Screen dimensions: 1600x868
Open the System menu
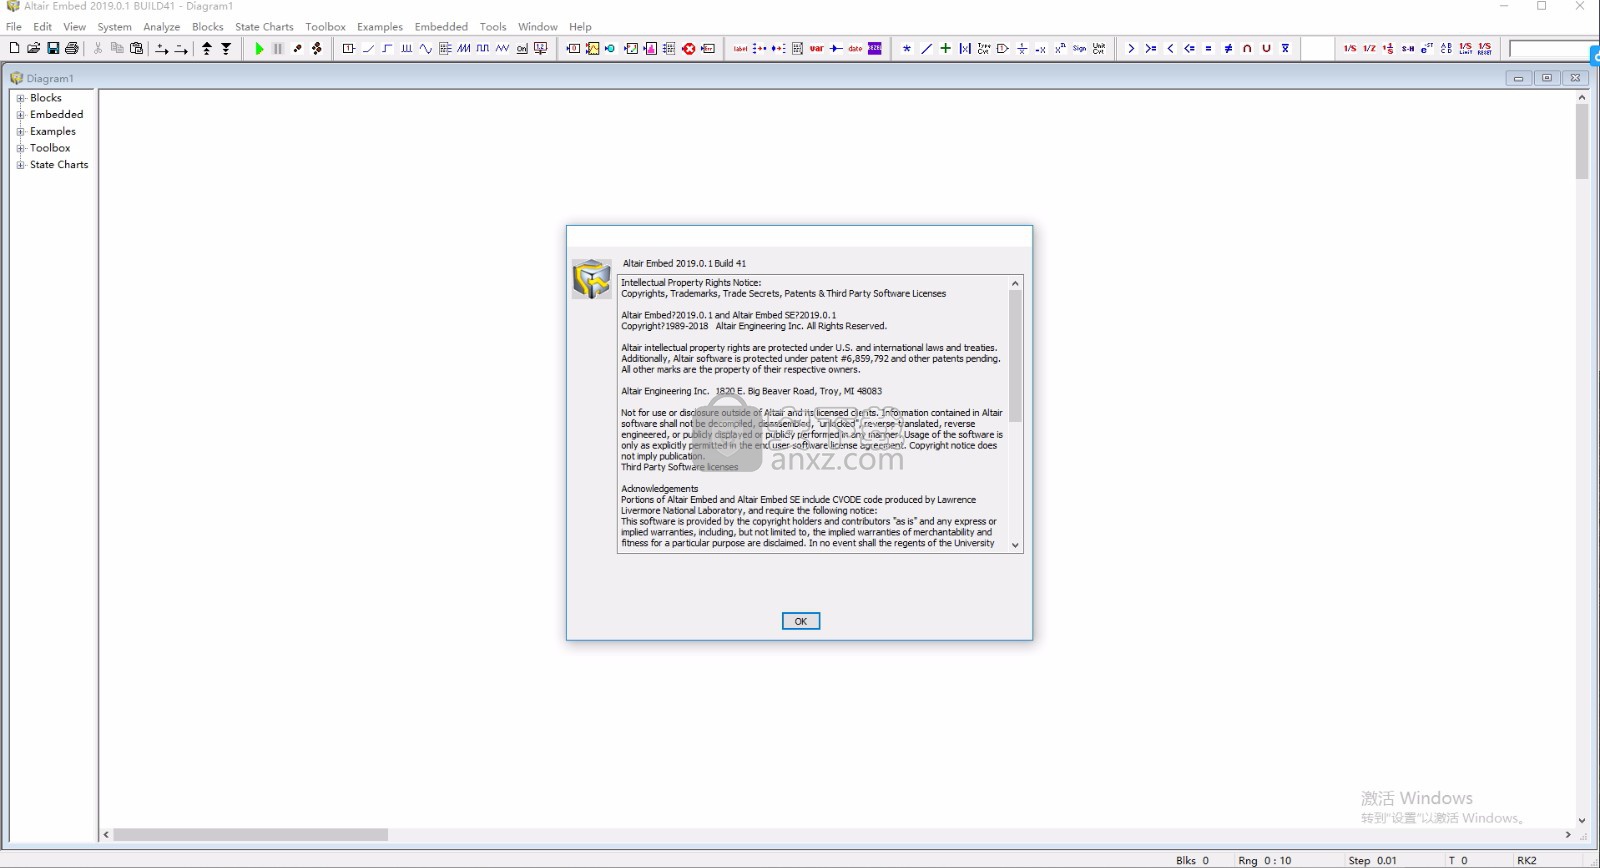114,27
